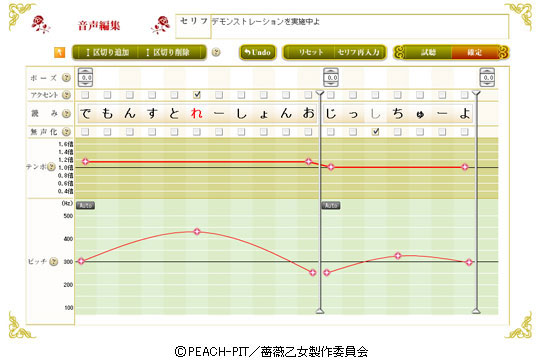Viewport: 540px width, 360px height.
Task: Decrease the middle pause stepper value
Action: [331, 83]
